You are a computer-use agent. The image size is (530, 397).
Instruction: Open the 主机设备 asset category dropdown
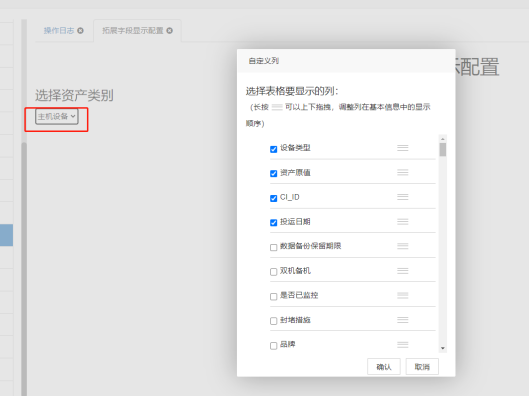point(57,117)
